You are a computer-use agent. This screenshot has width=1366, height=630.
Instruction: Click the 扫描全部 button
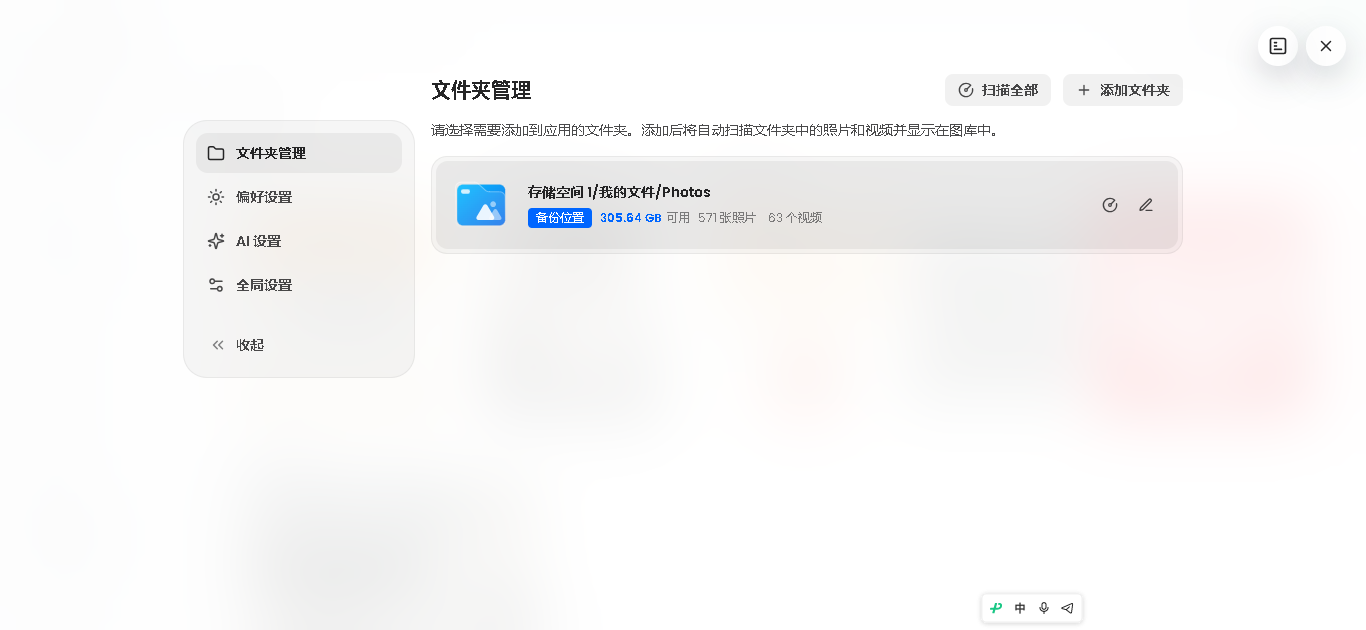click(998, 90)
